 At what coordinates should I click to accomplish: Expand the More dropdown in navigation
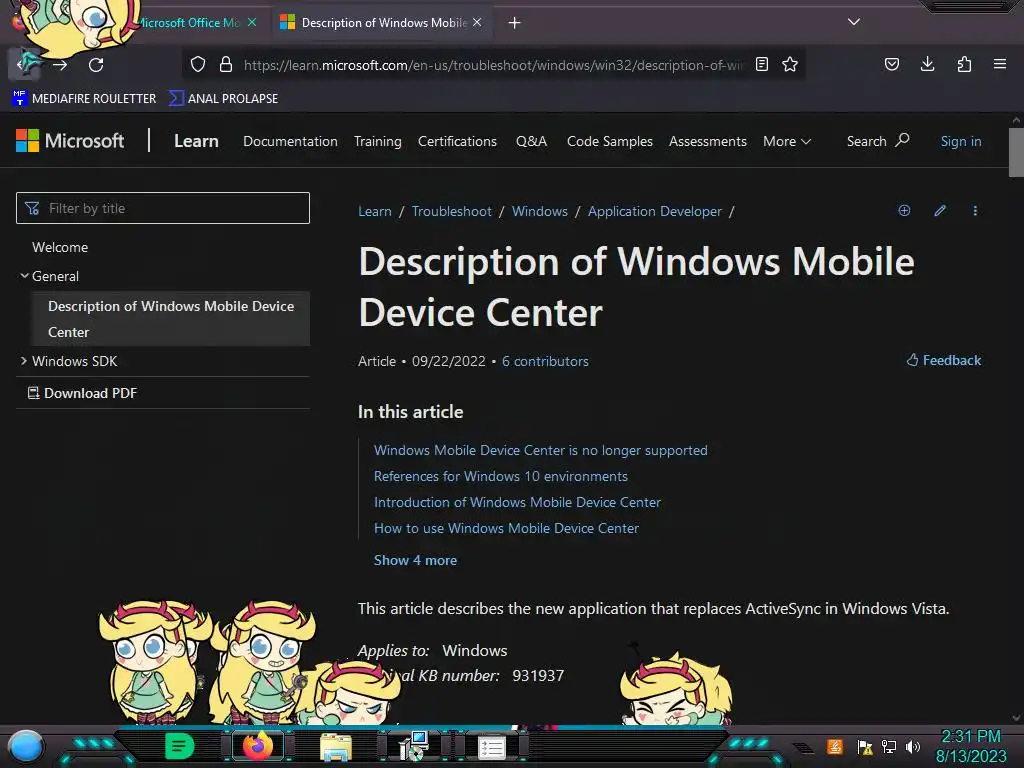click(x=787, y=141)
